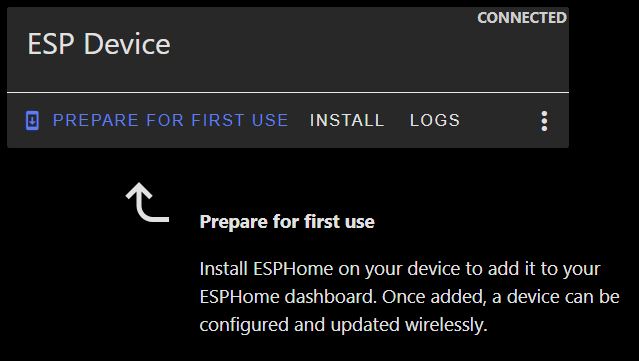Screen dimensions: 639x361
Task: Open the INSTALL action
Action: point(347,121)
